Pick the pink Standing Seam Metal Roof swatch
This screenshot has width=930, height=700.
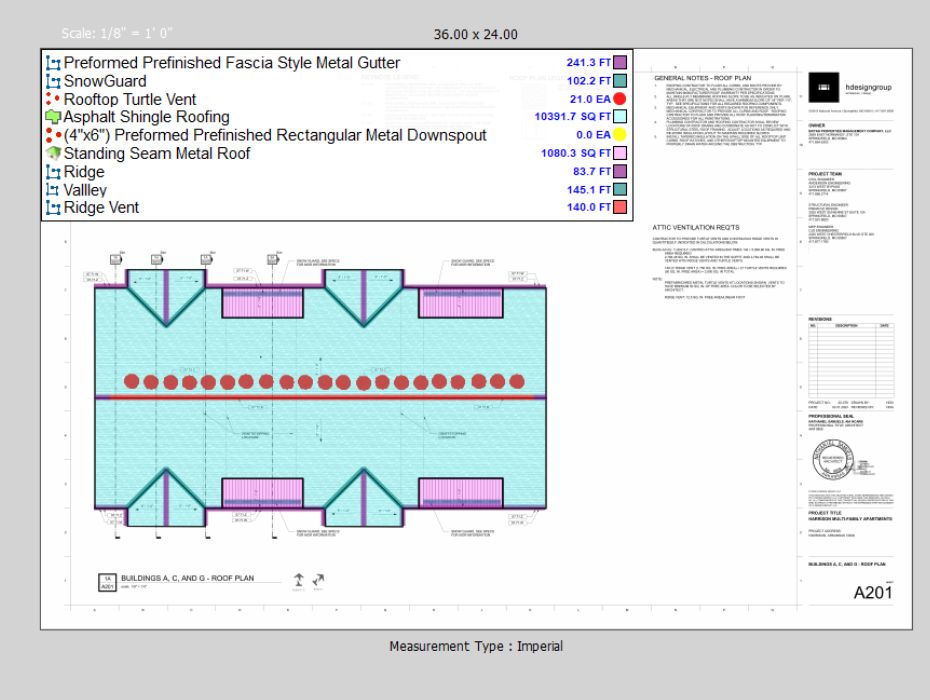click(x=619, y=153)
